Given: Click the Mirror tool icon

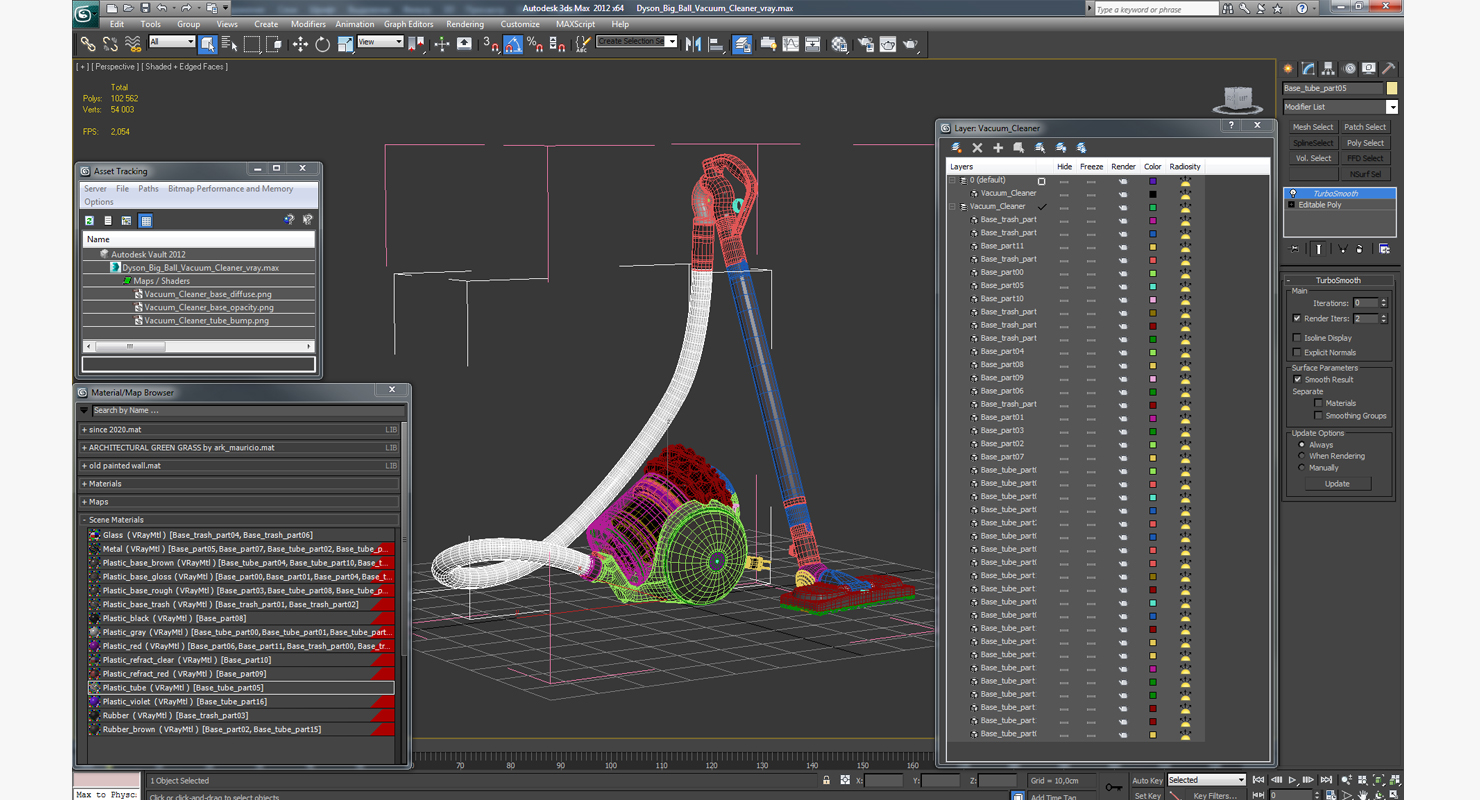Looking at the screenshot, I should (x=693, y=44).
